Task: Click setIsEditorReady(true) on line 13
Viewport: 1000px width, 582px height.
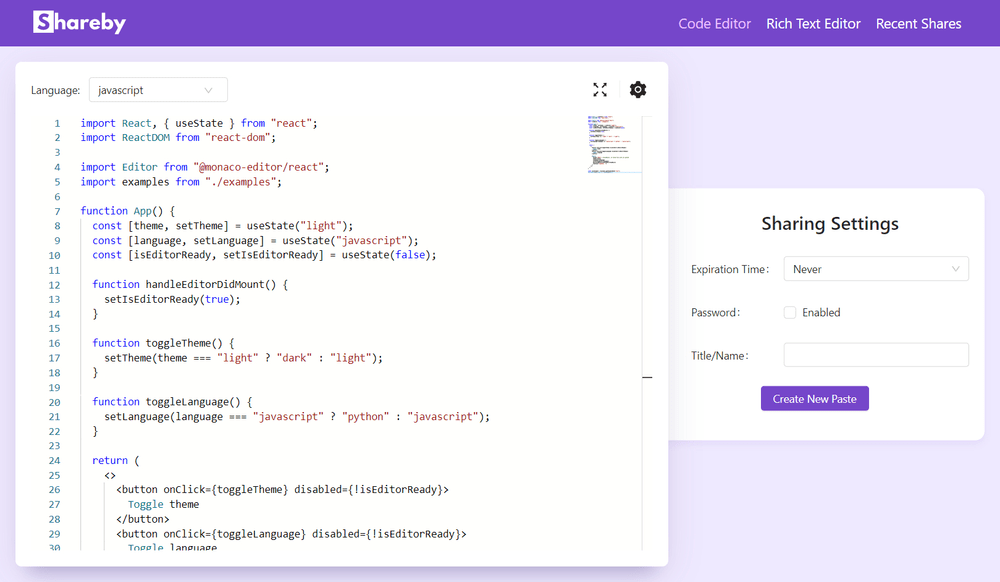Action: [x=172, y=299]
